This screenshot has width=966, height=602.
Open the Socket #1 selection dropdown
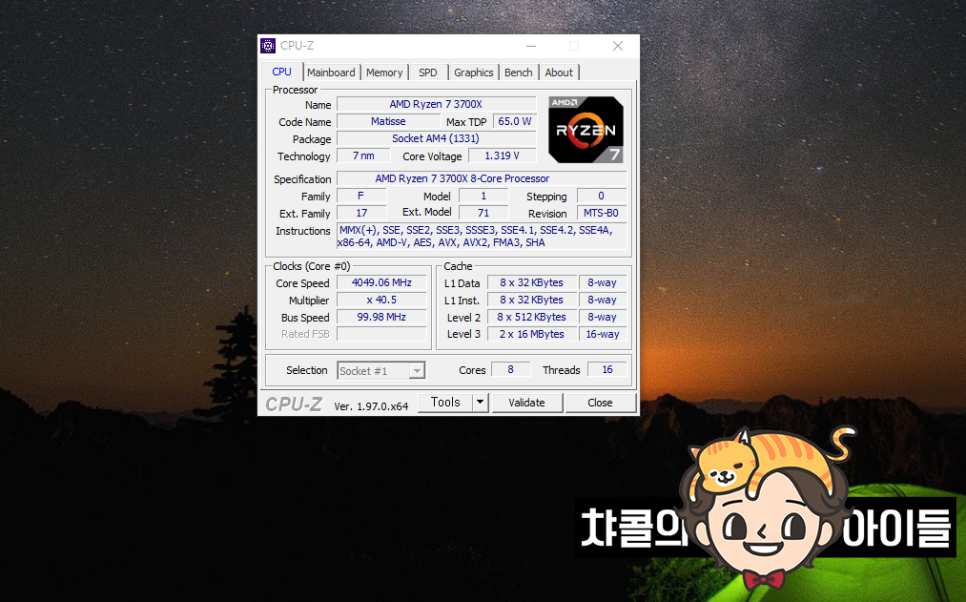pyautogui.click(x=381, y=370)
